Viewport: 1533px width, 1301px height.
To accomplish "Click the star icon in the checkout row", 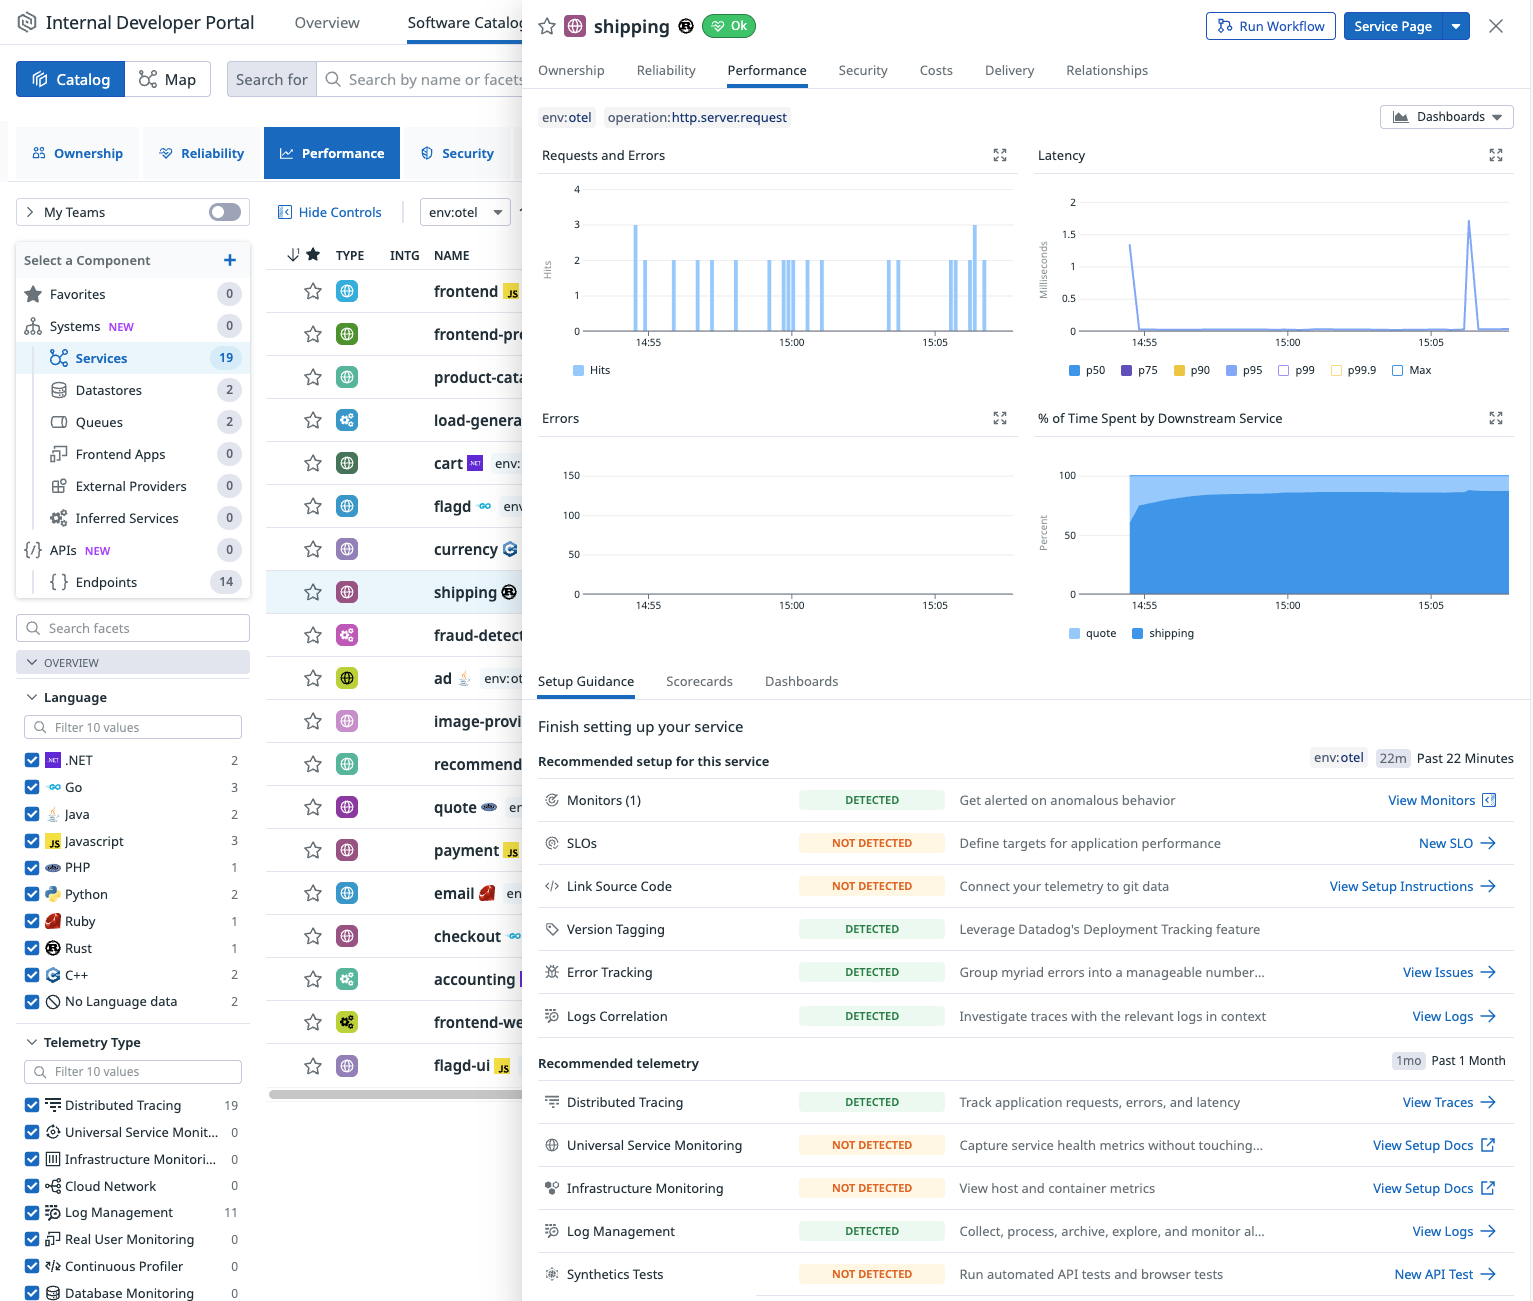I will [313, 936].
